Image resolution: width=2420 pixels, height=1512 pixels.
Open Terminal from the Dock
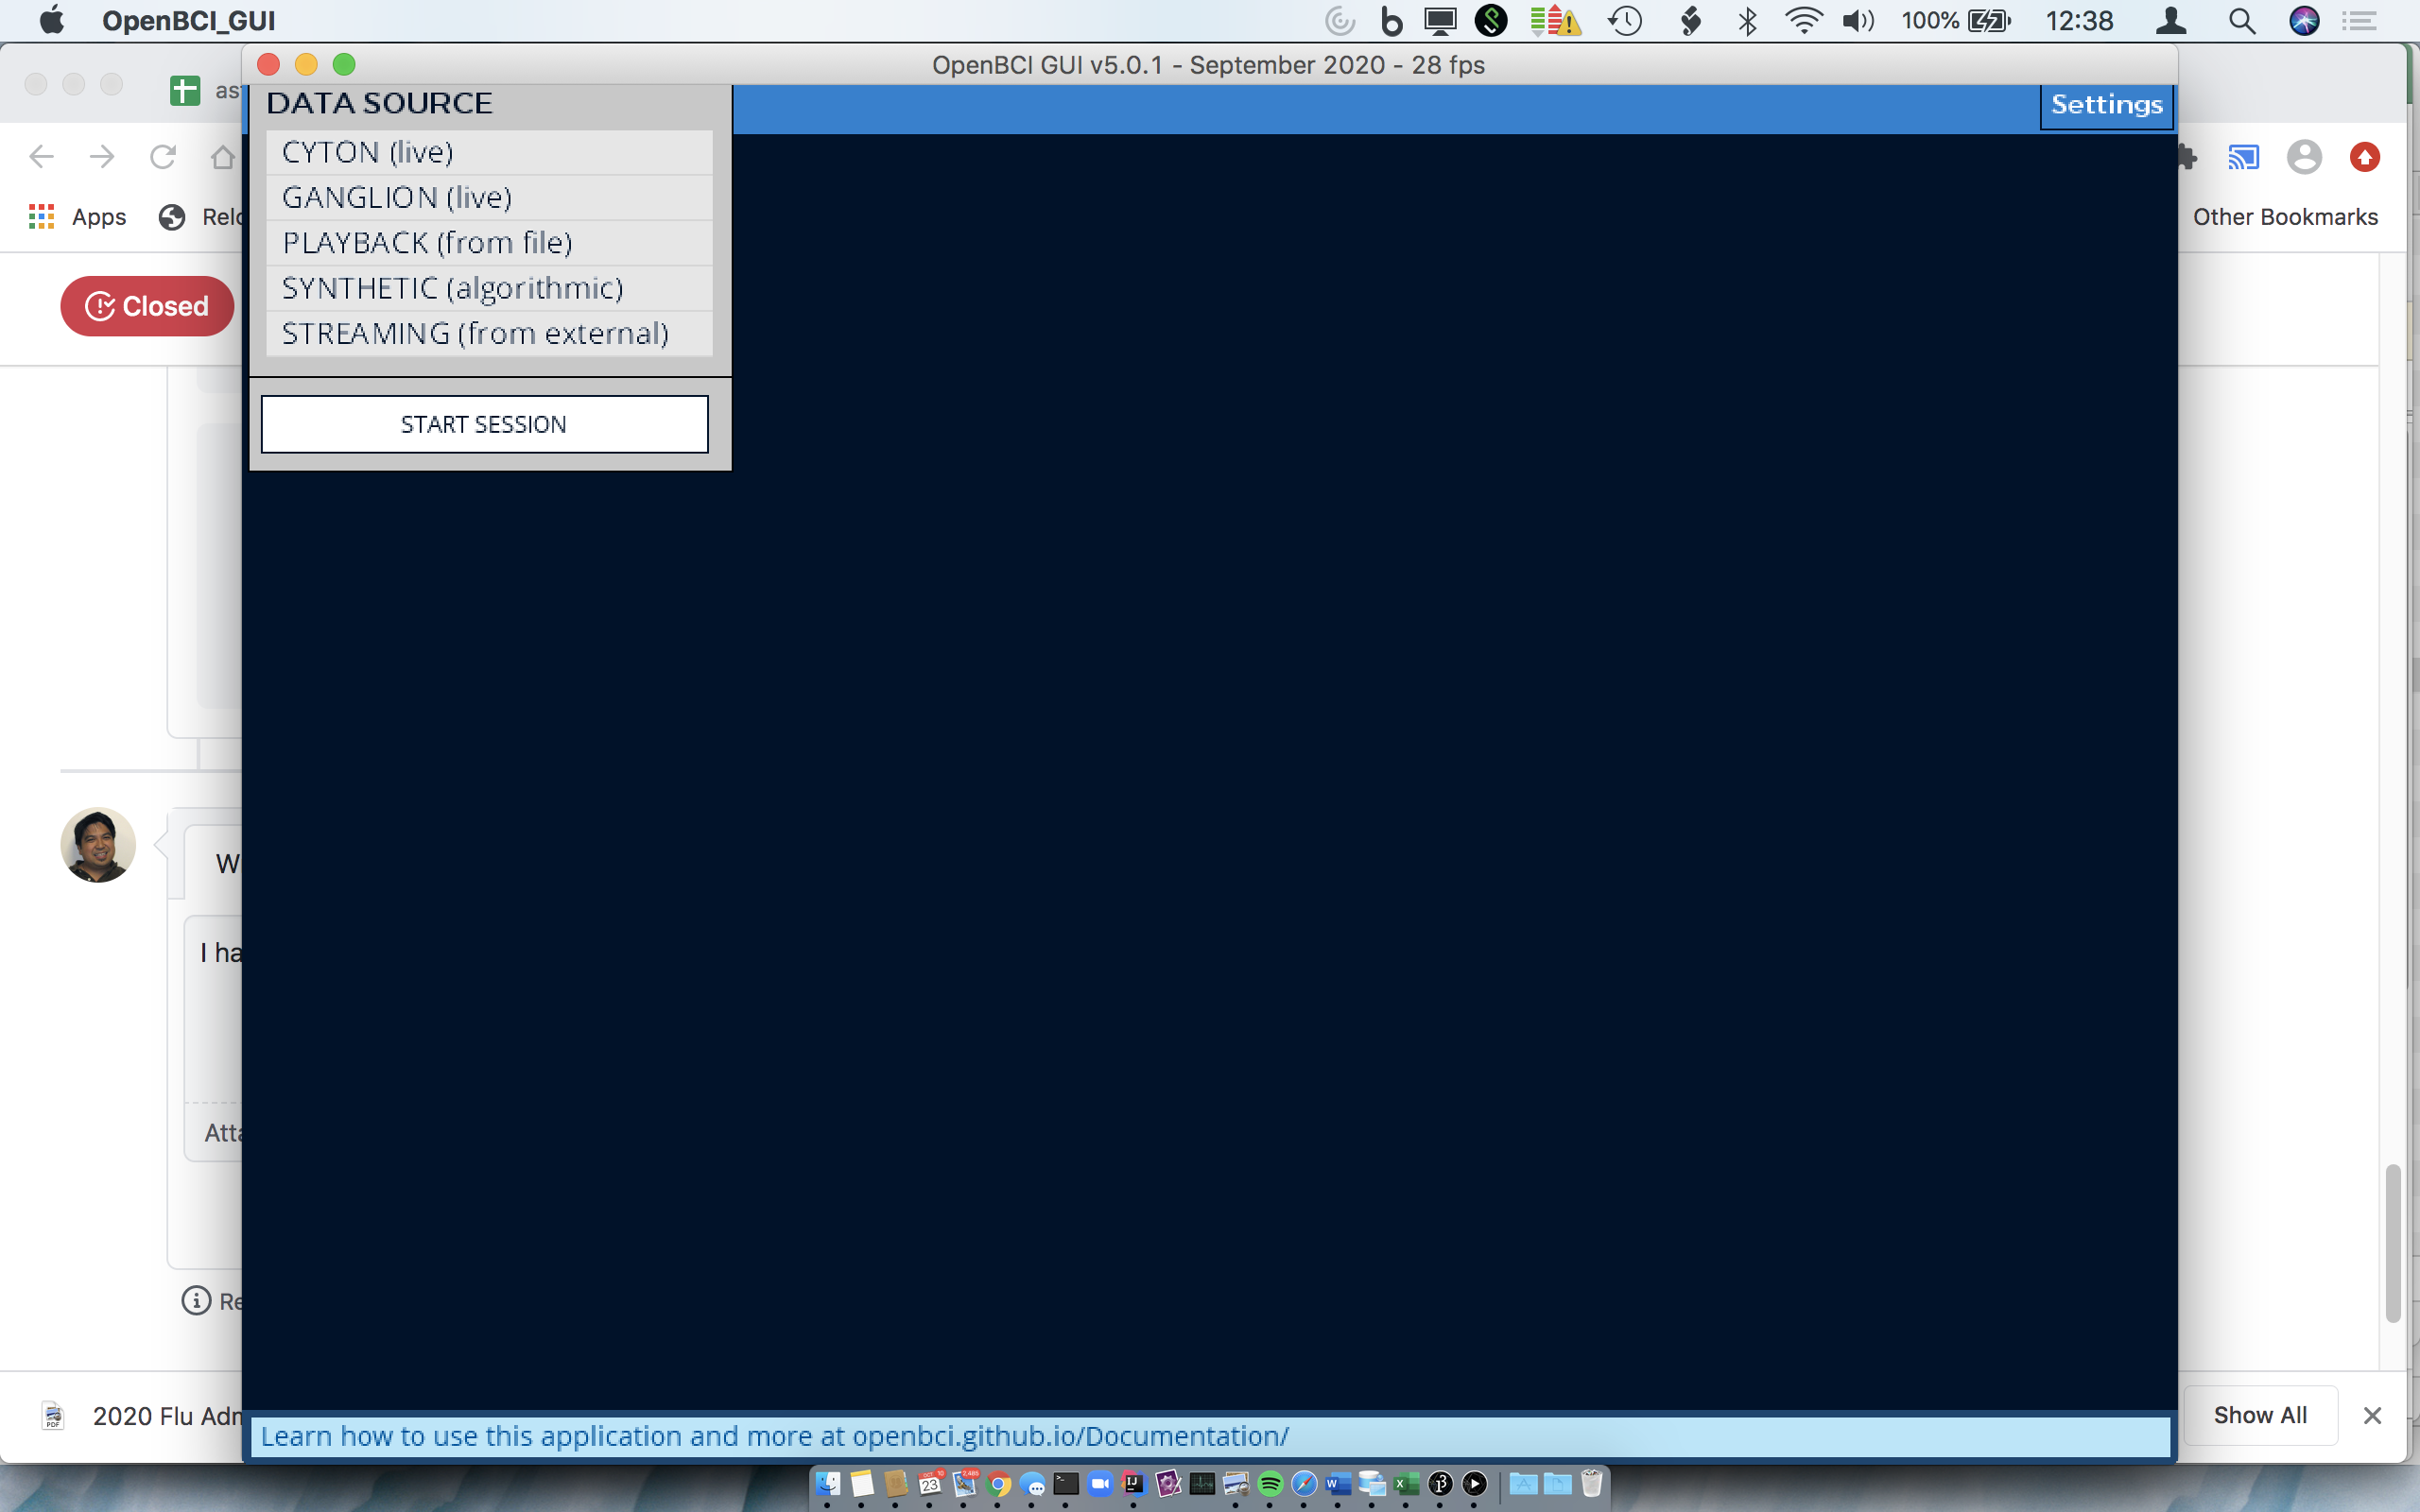1066,1484
